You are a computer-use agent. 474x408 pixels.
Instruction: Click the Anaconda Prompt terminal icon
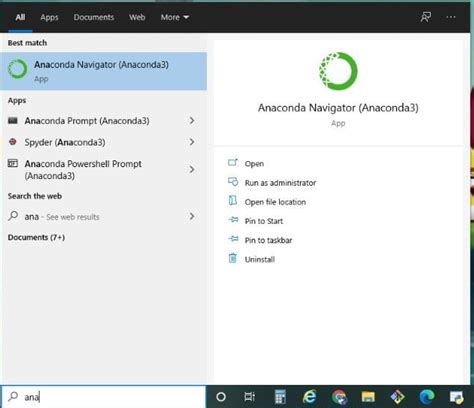(x=13, y=120)
